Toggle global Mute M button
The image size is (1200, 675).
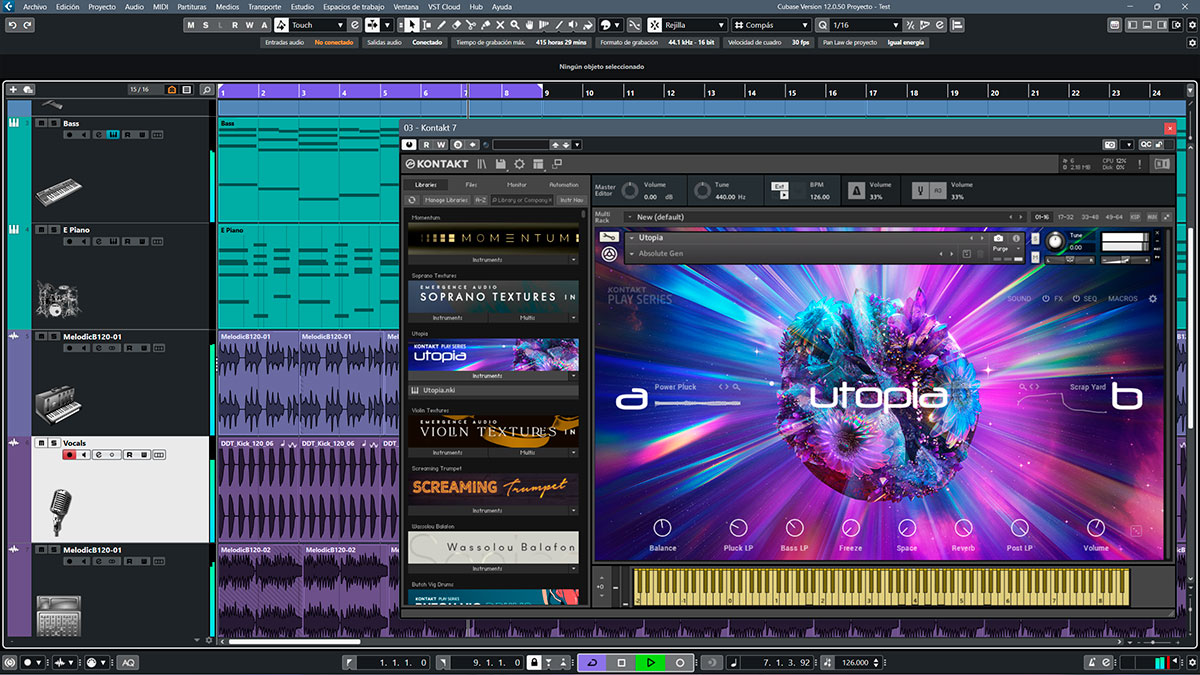point(192,25)
